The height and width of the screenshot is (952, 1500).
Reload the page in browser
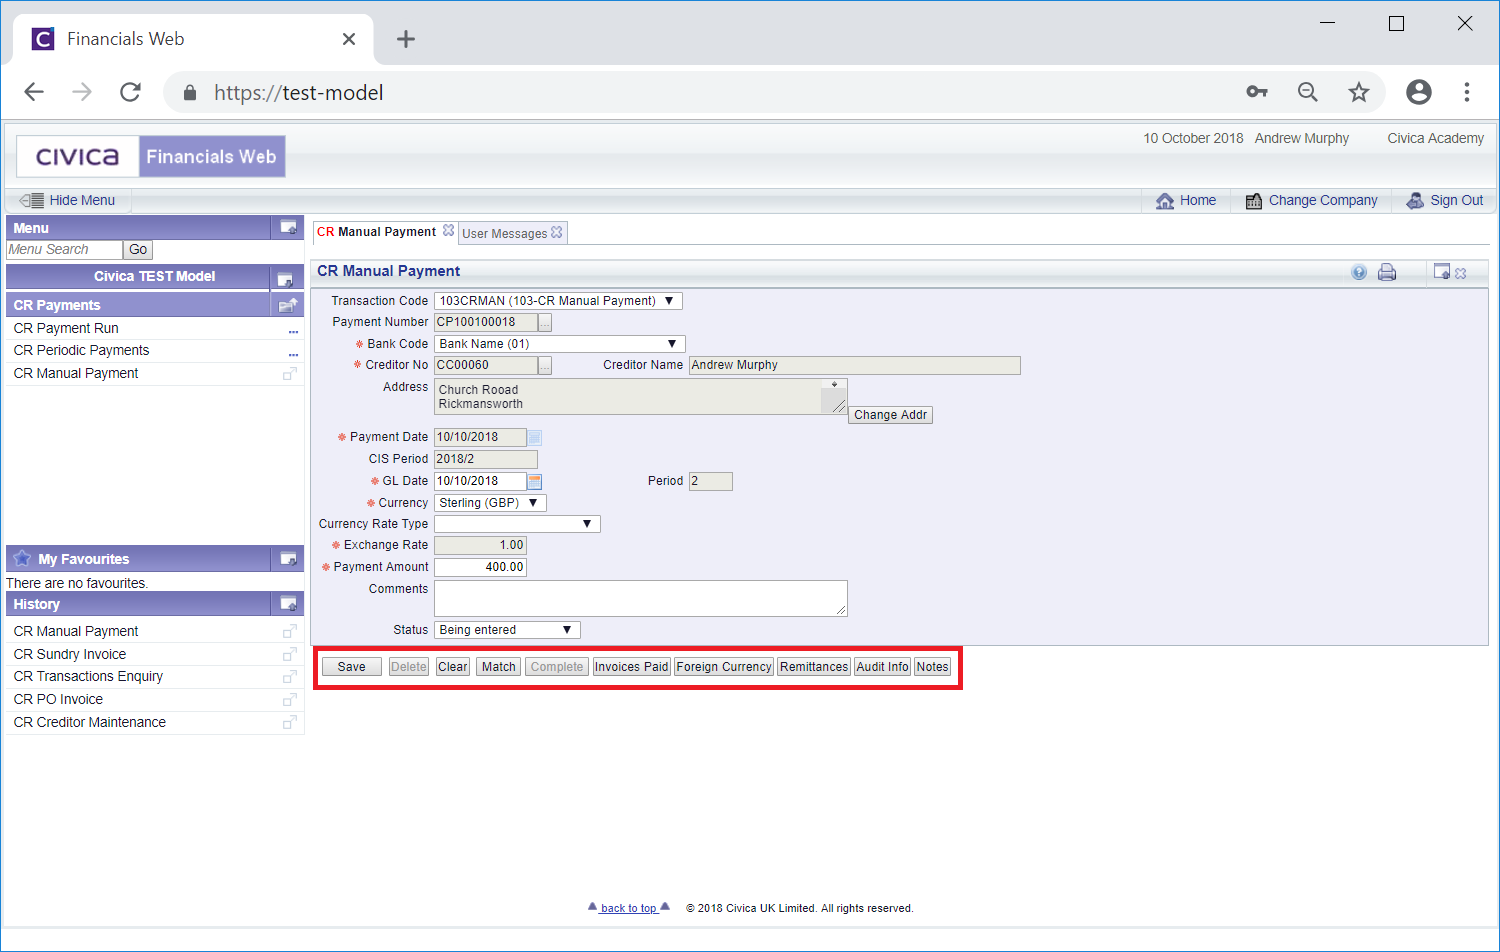(130, 92)
